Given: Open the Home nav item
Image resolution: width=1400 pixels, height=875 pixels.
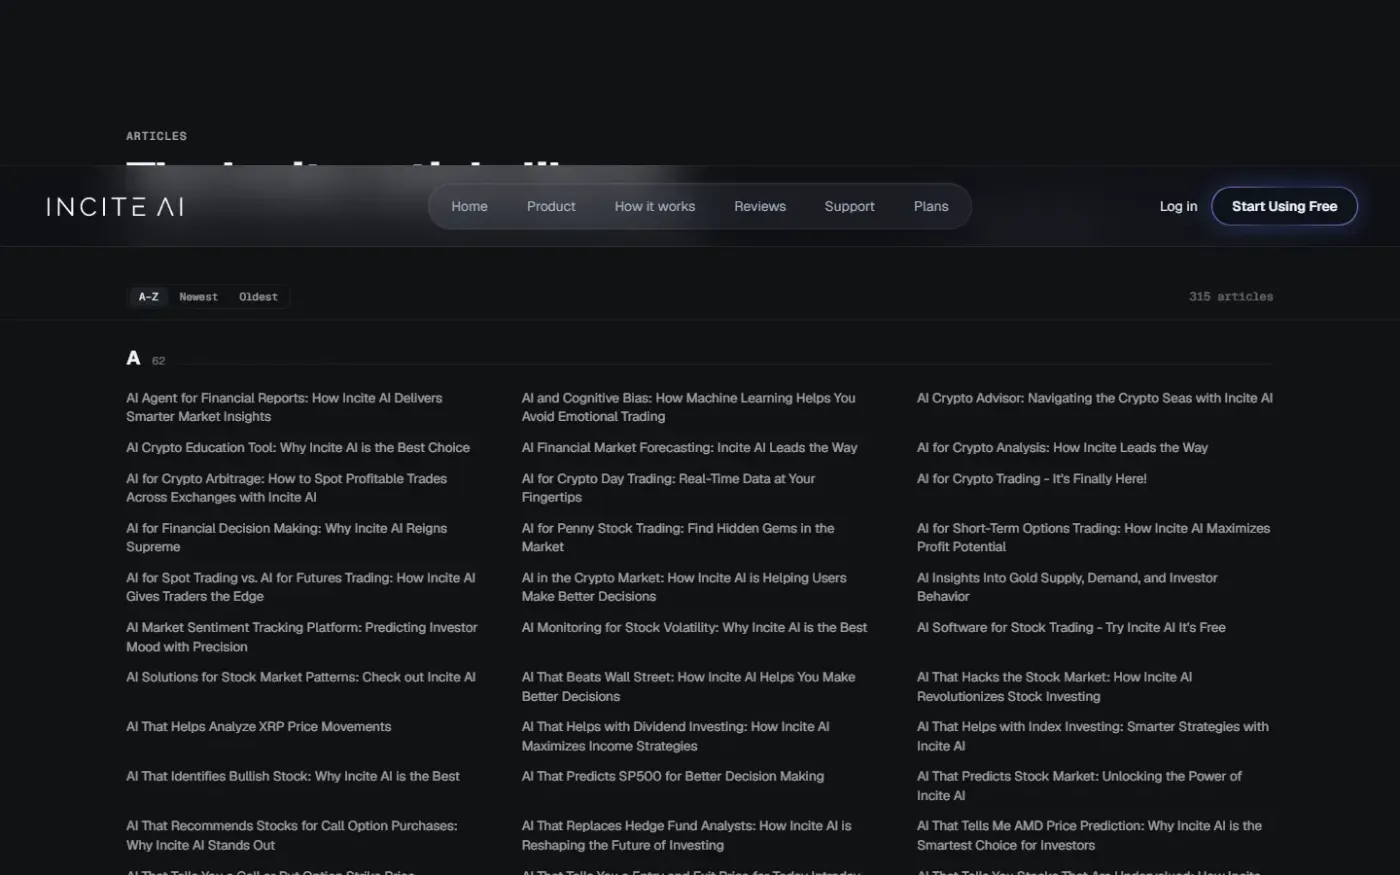Looking at the screenshot, I should (469, 206).
